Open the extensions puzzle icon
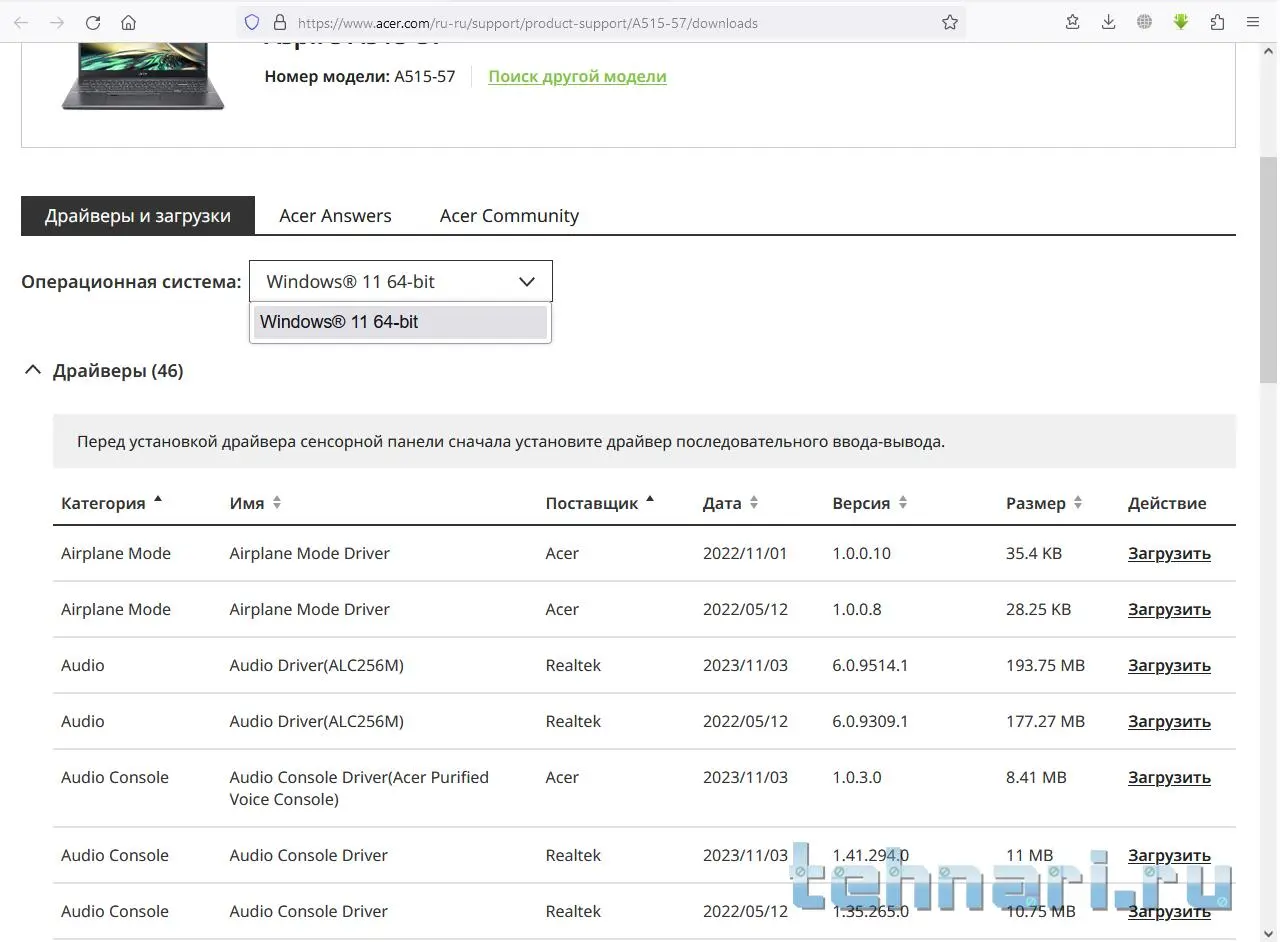 pyautogui.click(x=1217, y=22)
